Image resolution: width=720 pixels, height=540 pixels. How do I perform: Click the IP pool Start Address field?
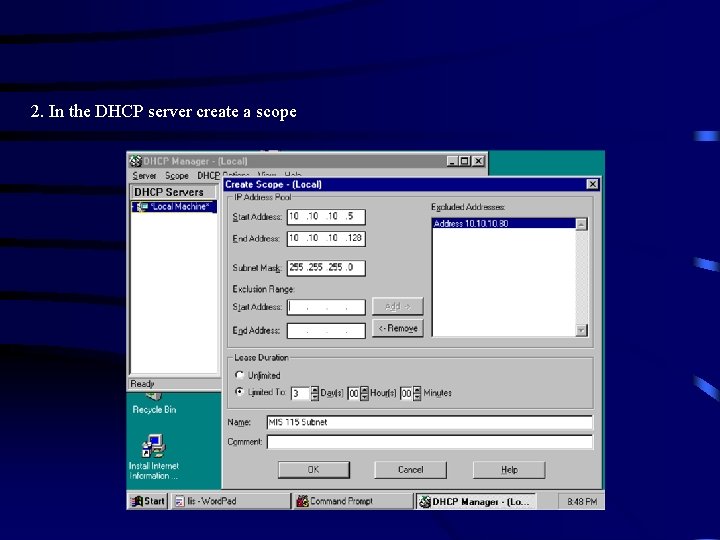326,217
